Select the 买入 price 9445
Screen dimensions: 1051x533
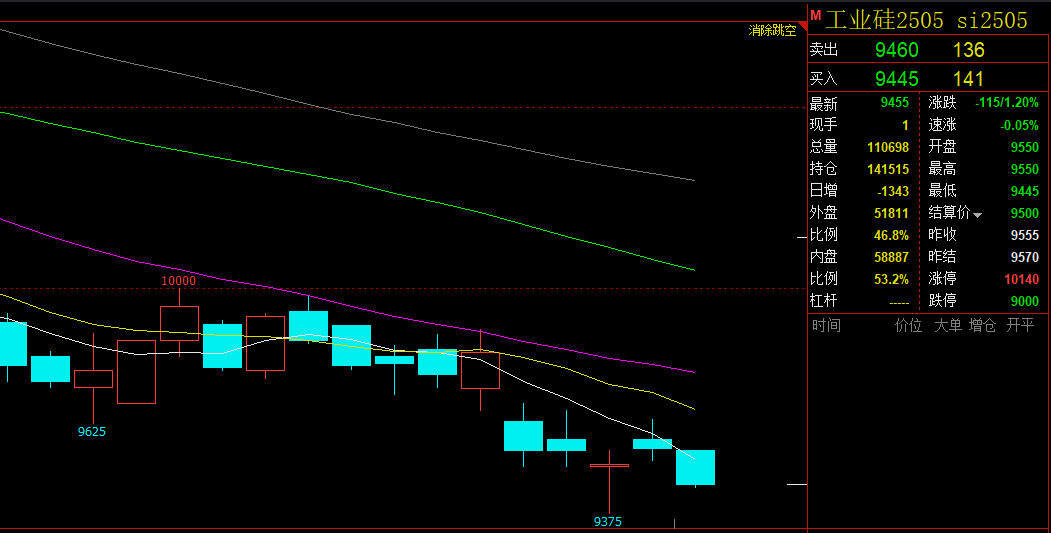(x=897, y=79)
